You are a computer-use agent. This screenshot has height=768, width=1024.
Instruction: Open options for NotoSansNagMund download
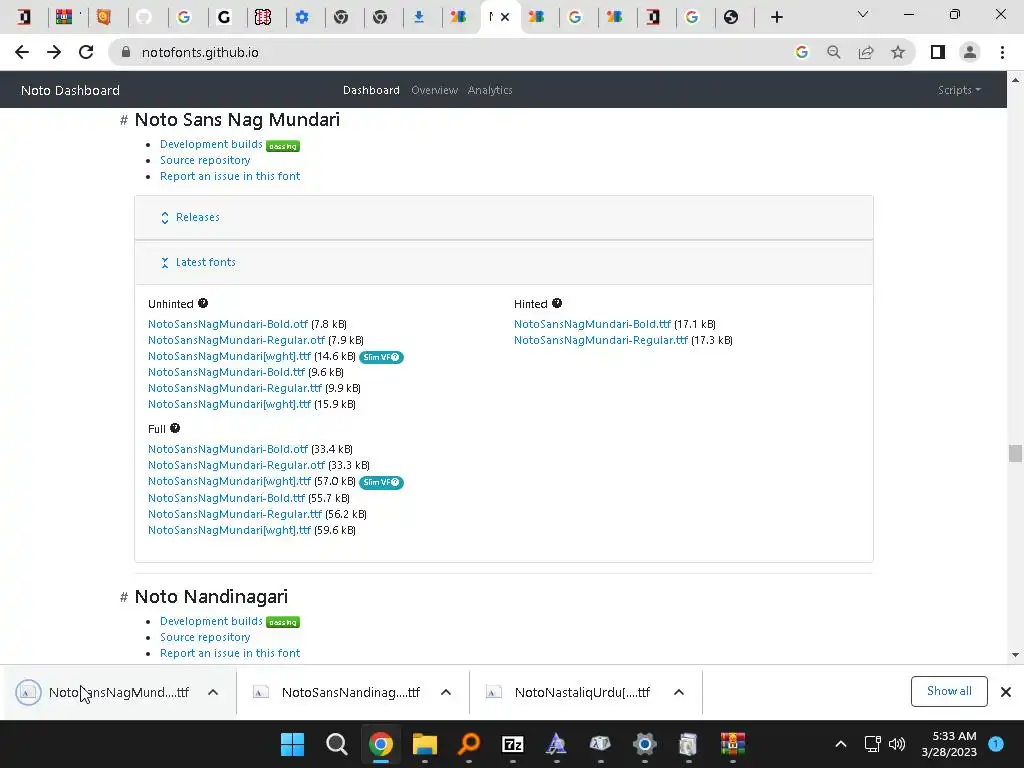213,692
